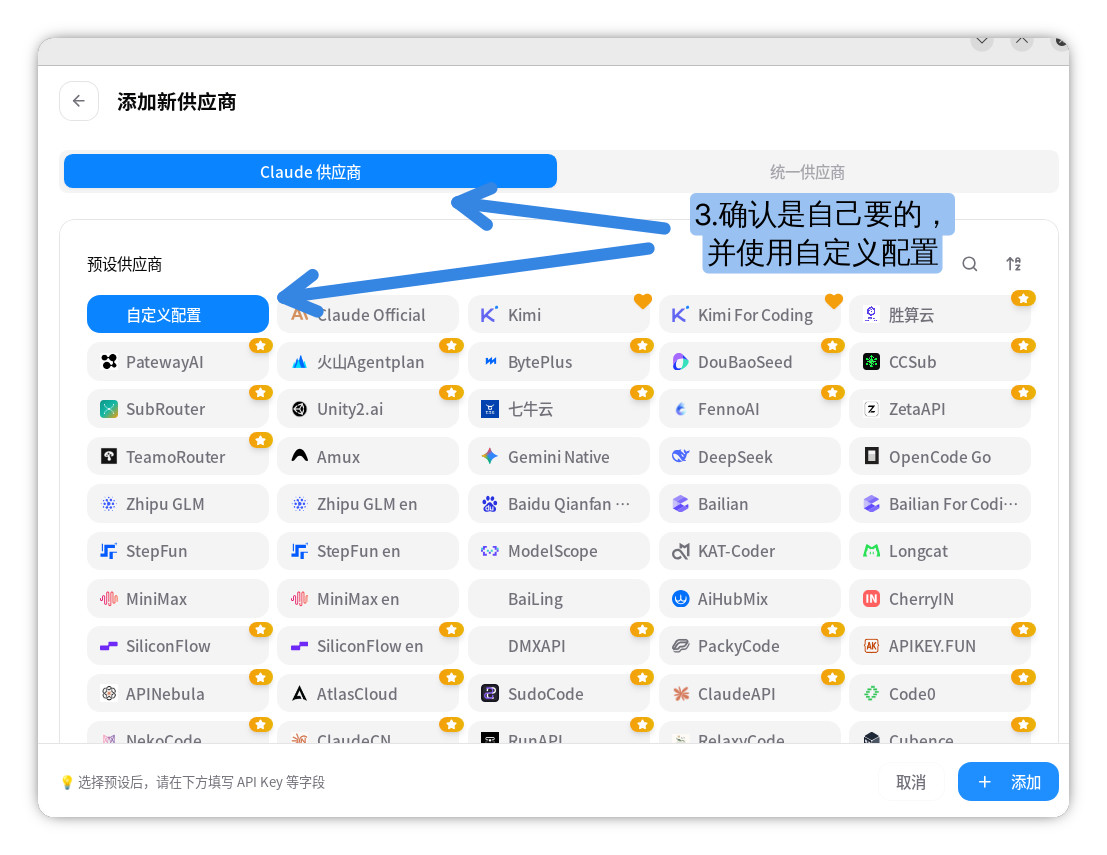The image size is (1107, 855).
Task: Select StepFun en provider
Action: pyautogui.click(x=368, y=551)
